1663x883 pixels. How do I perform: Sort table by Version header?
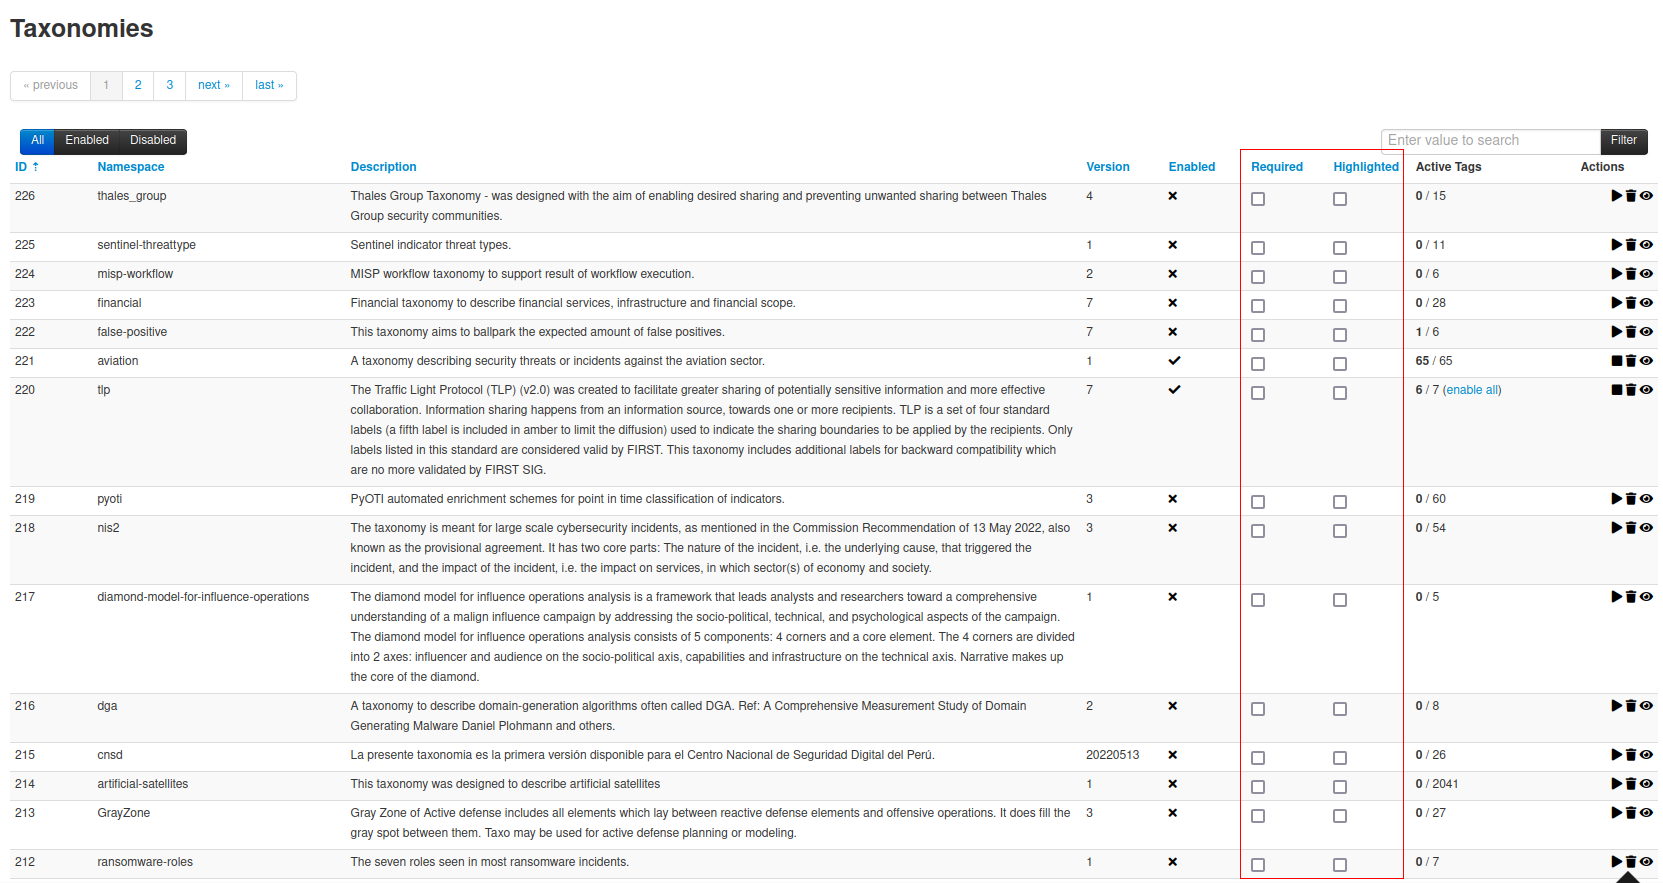point(1108,167)
